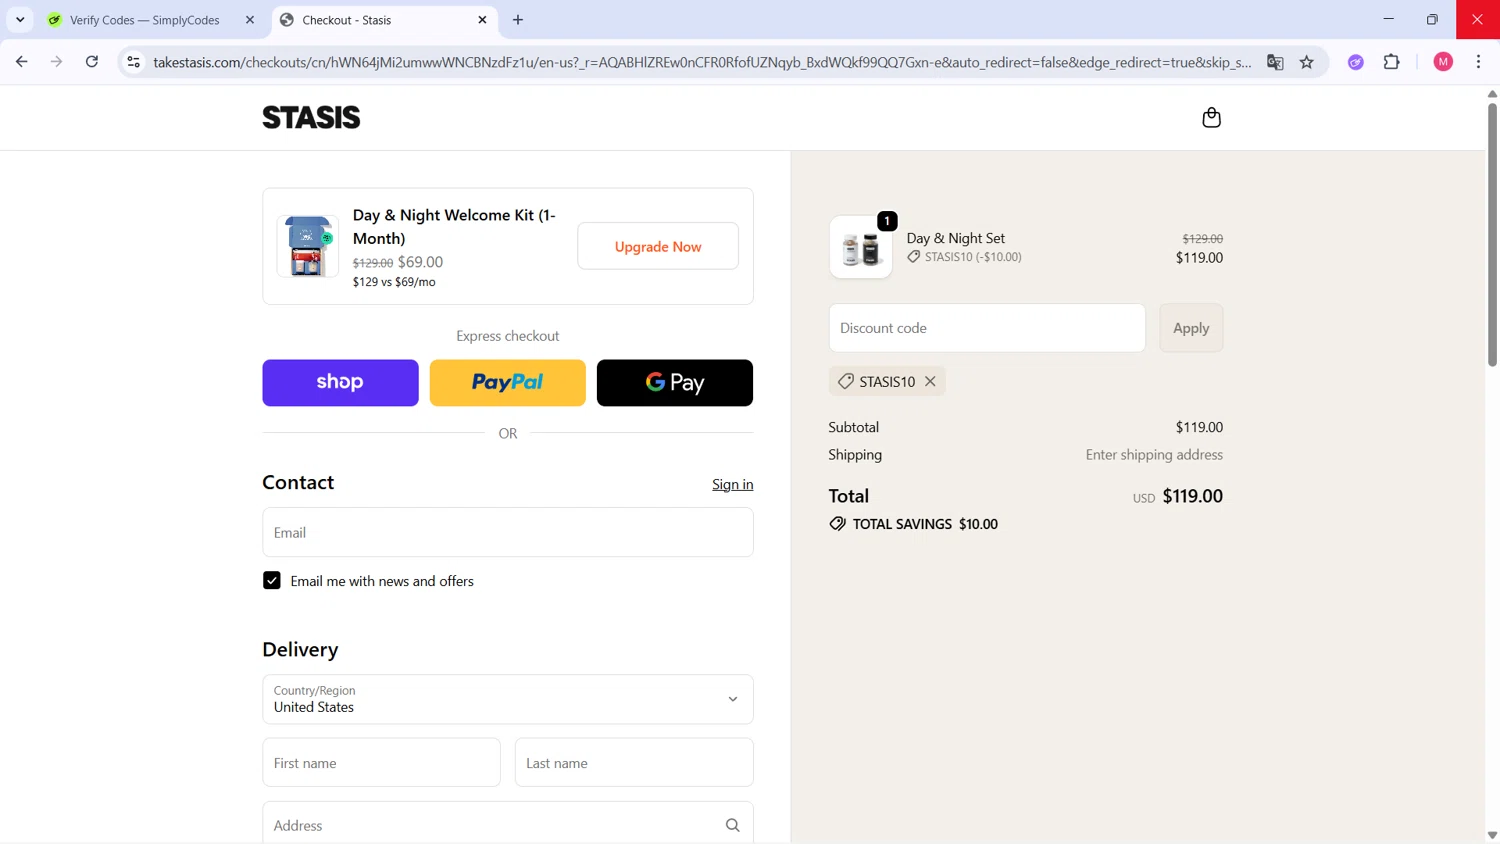1500x844 pixels.
Task: Click the Enter shipping address text
Action: [1154, 455]
